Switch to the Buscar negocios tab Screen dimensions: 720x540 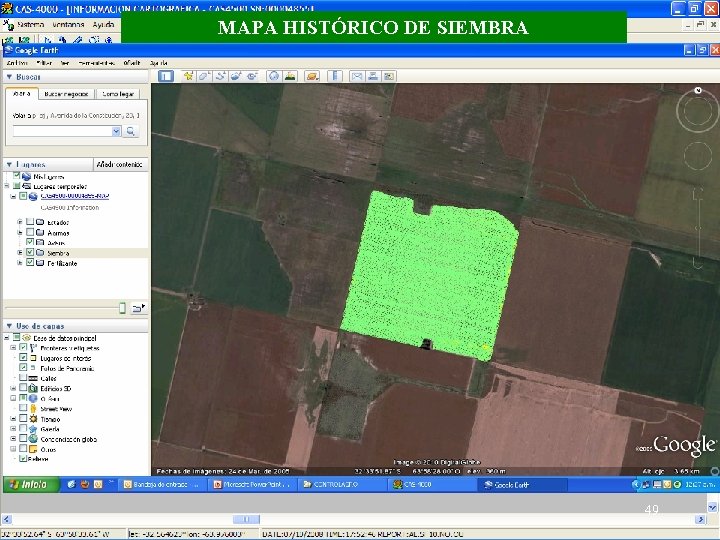(66, 94)
